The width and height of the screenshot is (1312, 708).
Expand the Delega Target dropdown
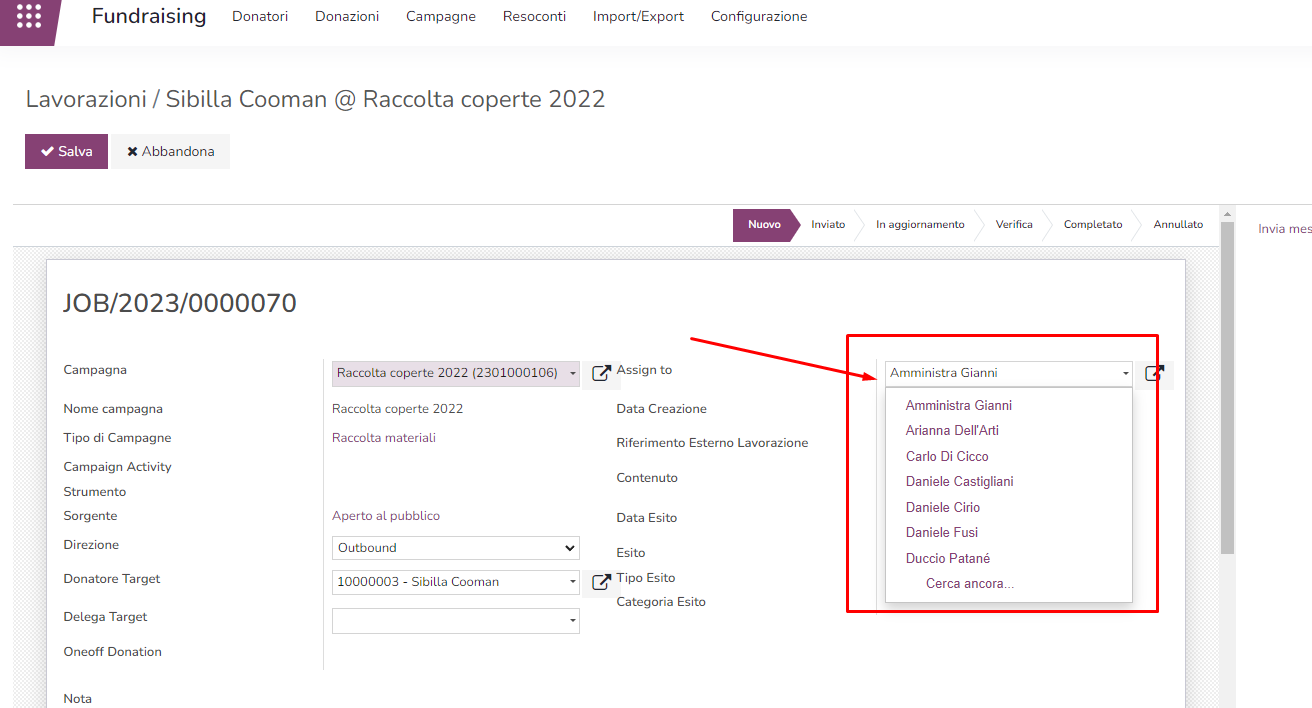coord(573,621)
